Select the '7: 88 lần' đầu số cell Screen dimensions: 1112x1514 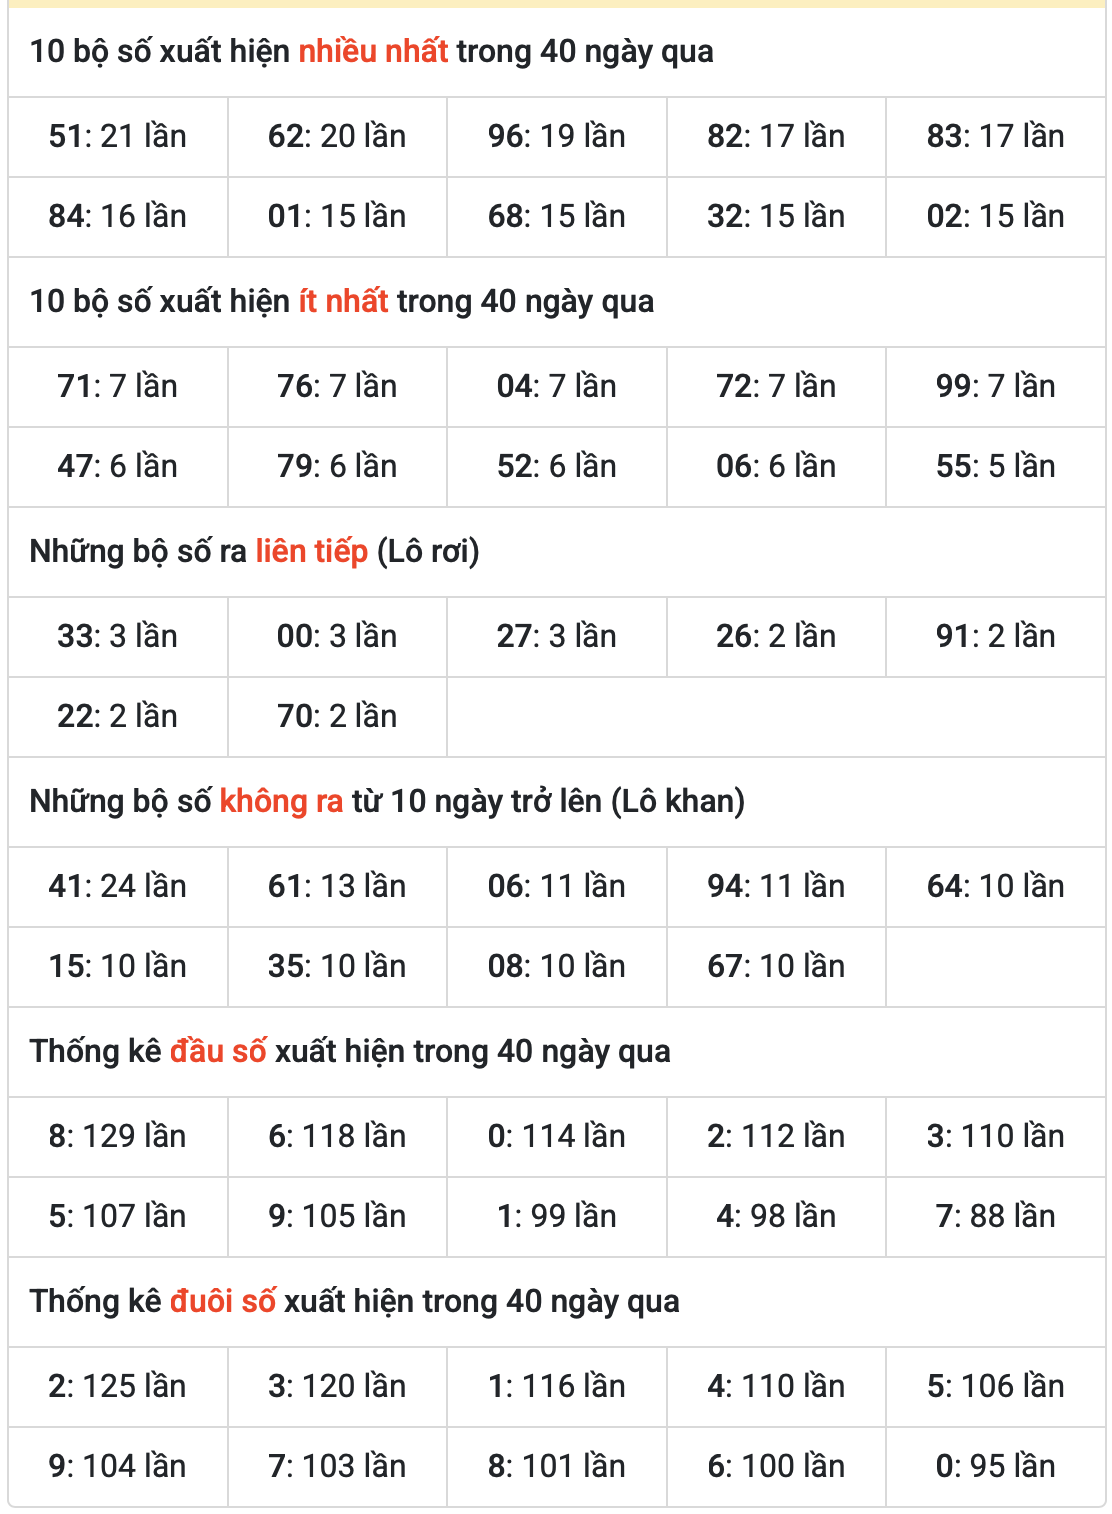995,1217
